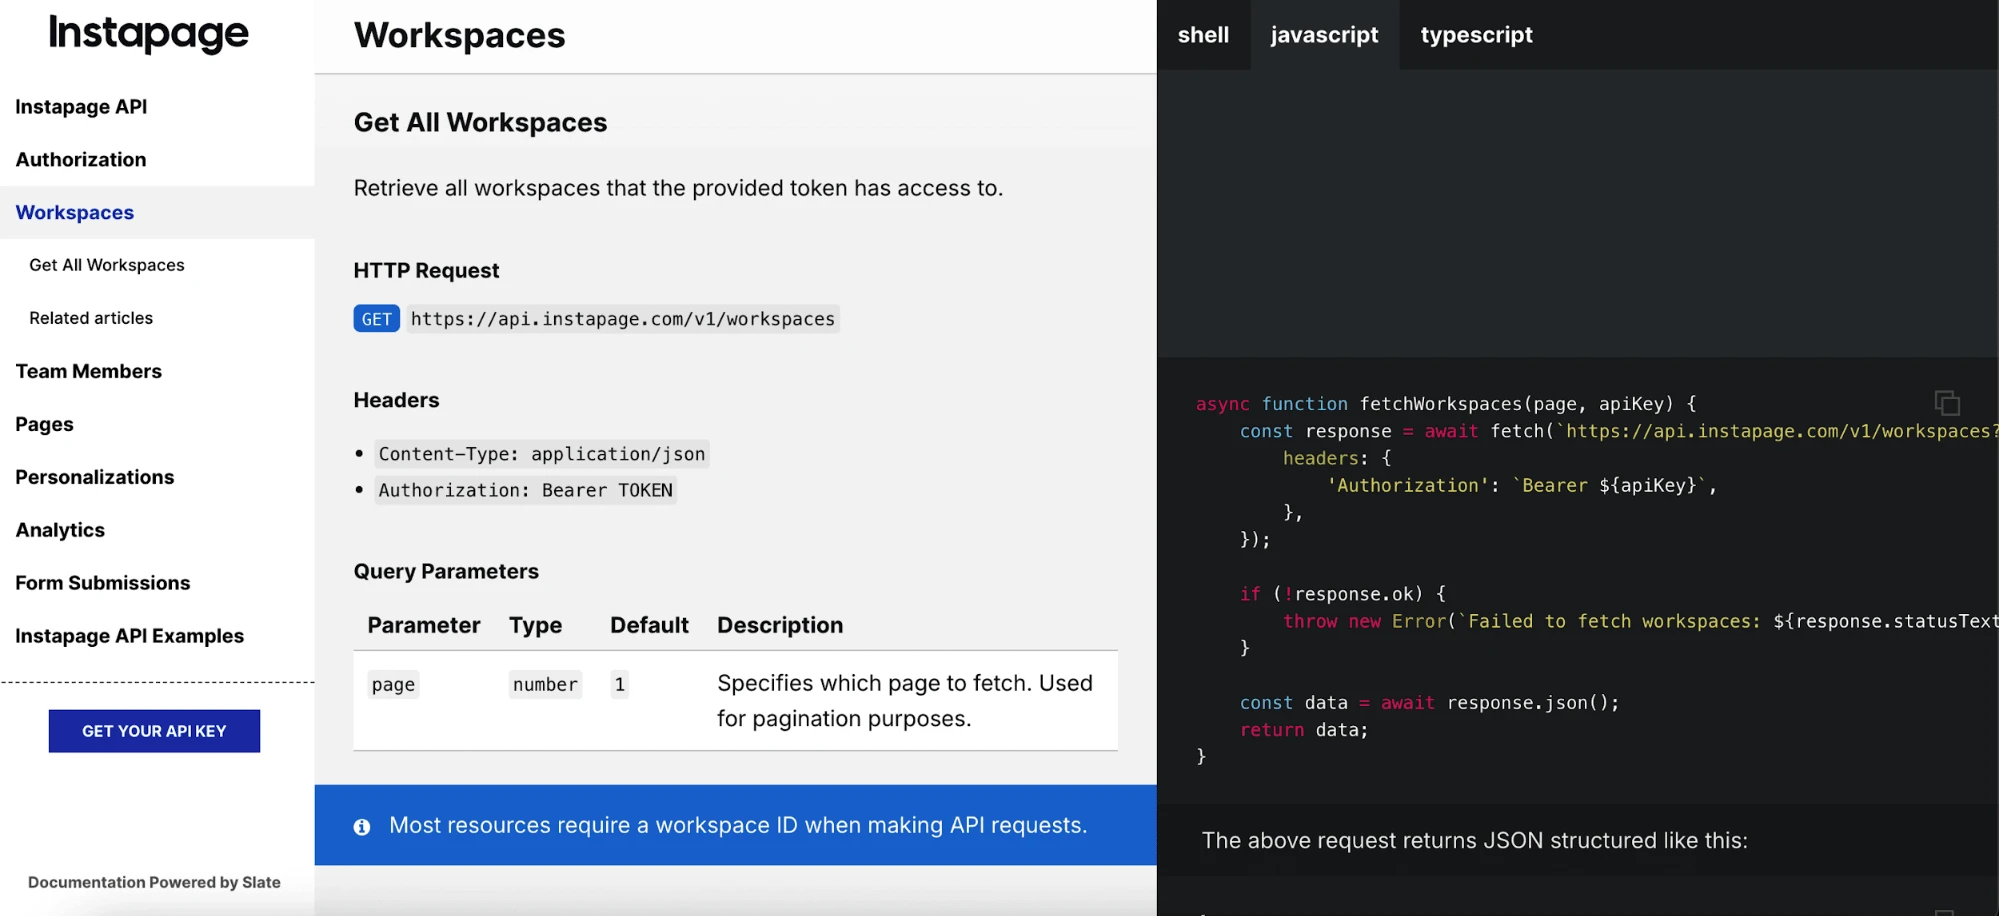Viewport: 1999px width, 917px height.
Task: Click 'return data;' line in the code
Action: [x=1304, y=730]
